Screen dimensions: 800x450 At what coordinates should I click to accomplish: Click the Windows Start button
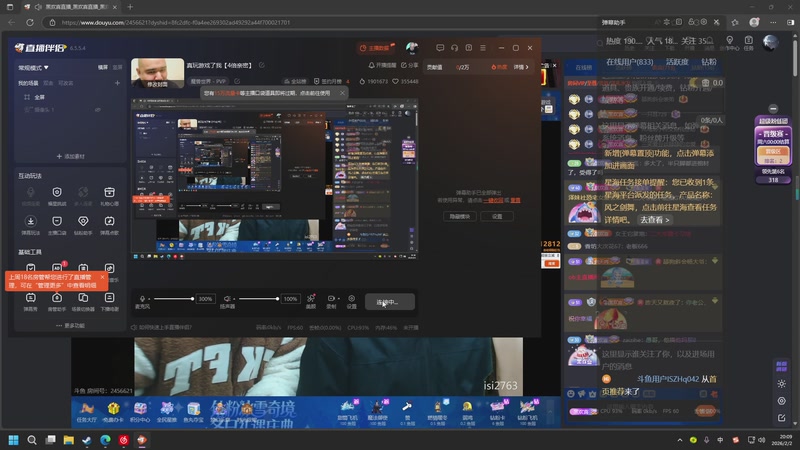coord(14,440)
